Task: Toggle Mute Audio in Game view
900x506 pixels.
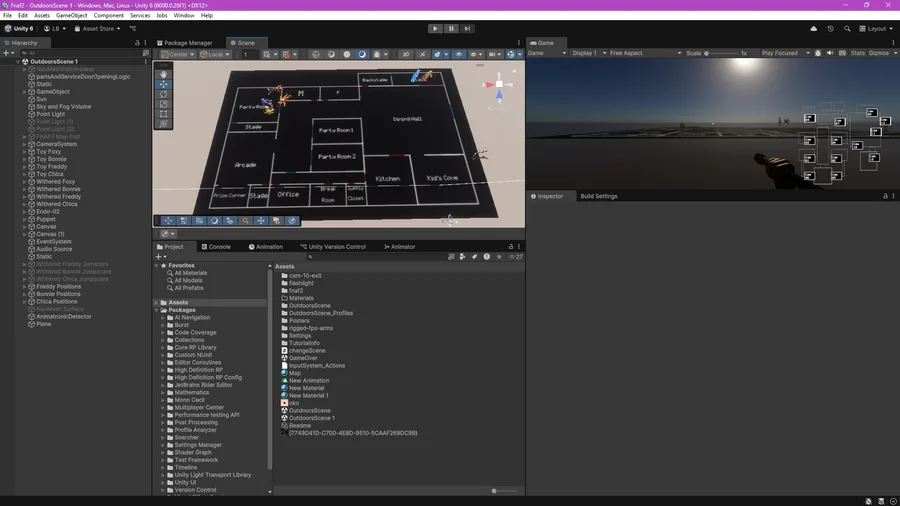Action: pos(830,53)
